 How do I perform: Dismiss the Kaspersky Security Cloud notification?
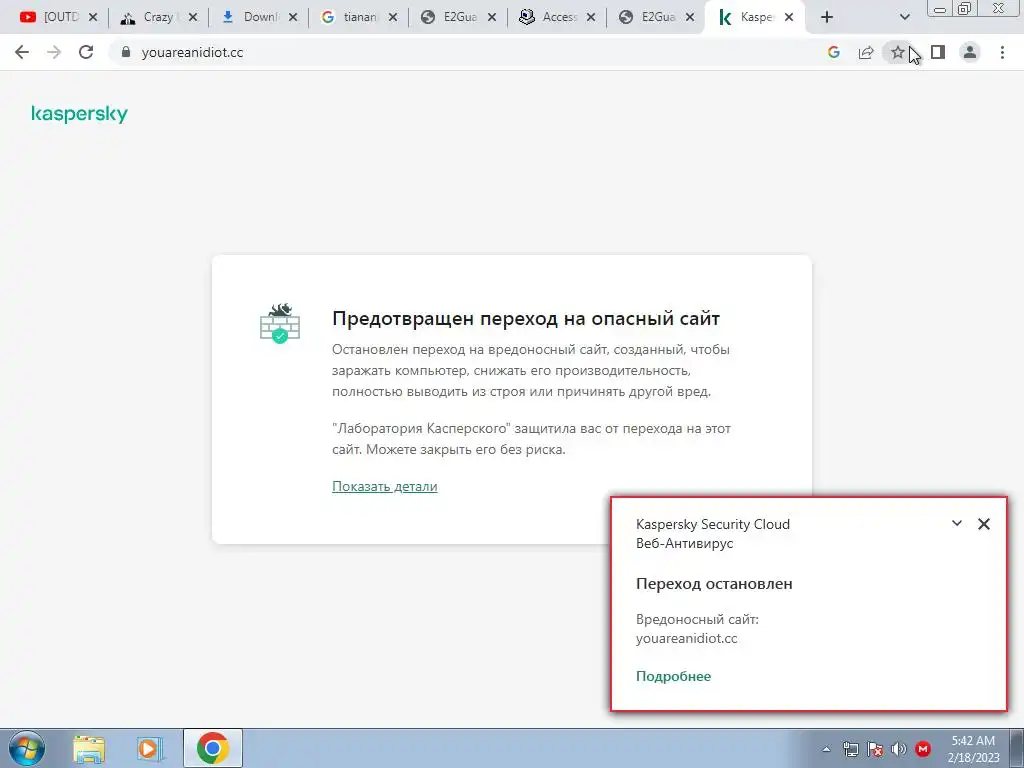[984, 524]
